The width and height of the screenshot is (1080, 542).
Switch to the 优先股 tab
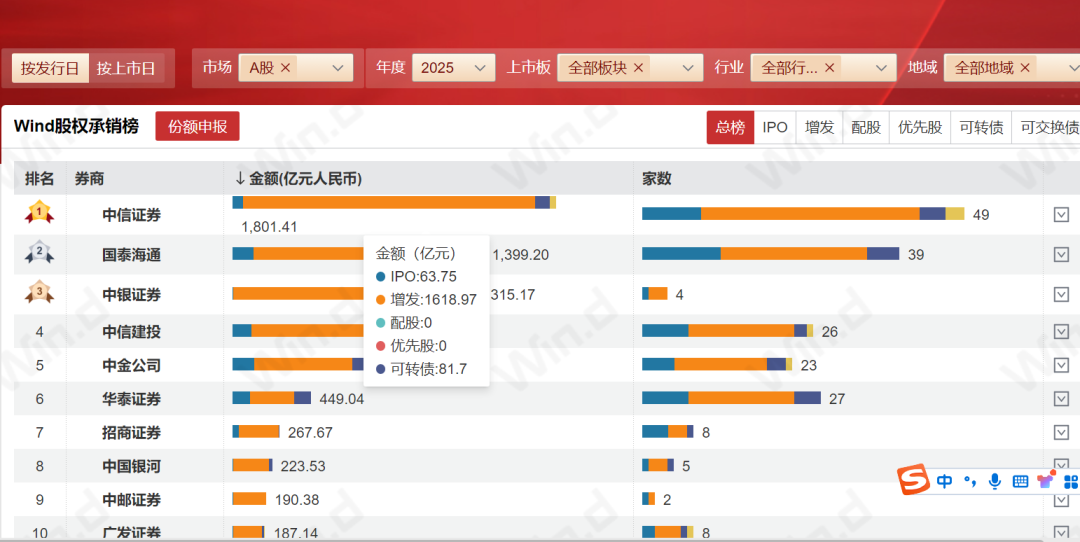[x=920, y=127]
